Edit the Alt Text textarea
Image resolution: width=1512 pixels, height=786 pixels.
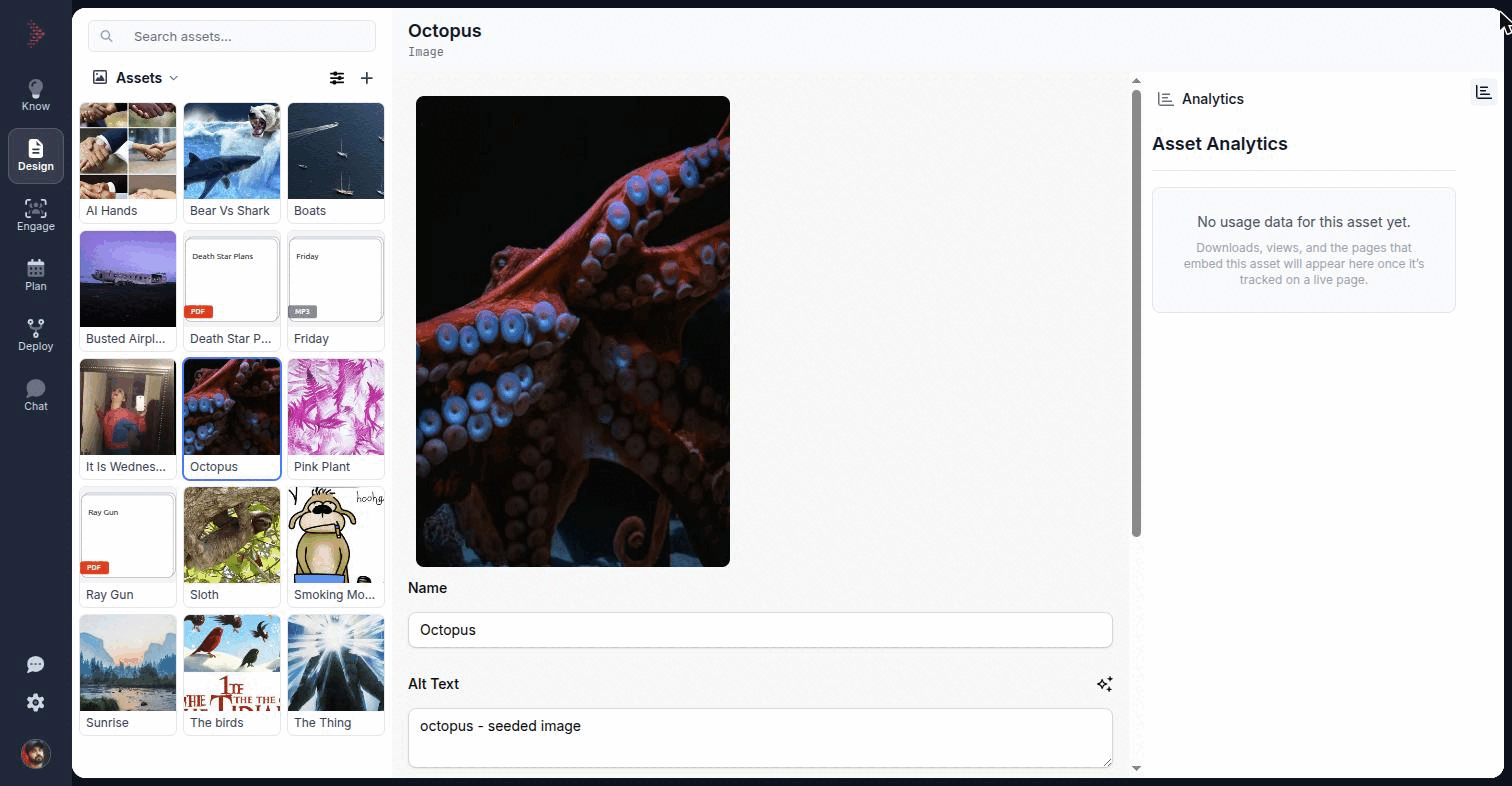click(x=760, y=738)
